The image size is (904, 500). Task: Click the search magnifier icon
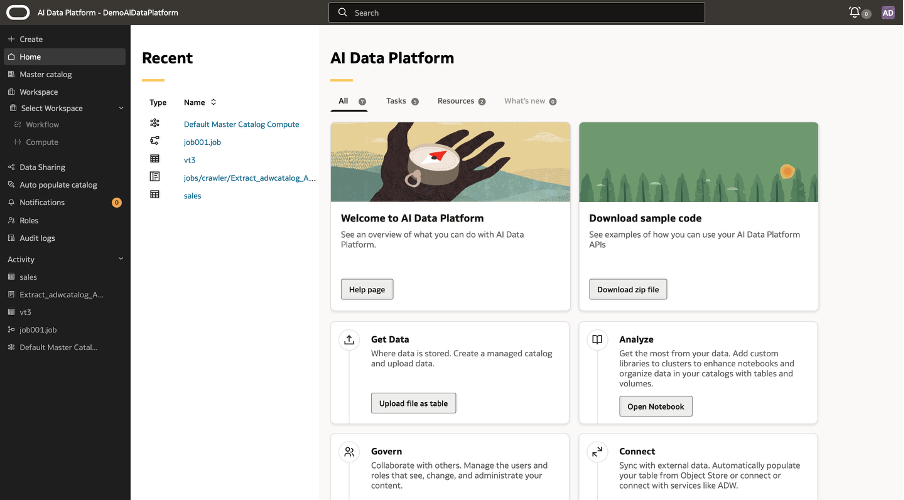coord(342,12)
